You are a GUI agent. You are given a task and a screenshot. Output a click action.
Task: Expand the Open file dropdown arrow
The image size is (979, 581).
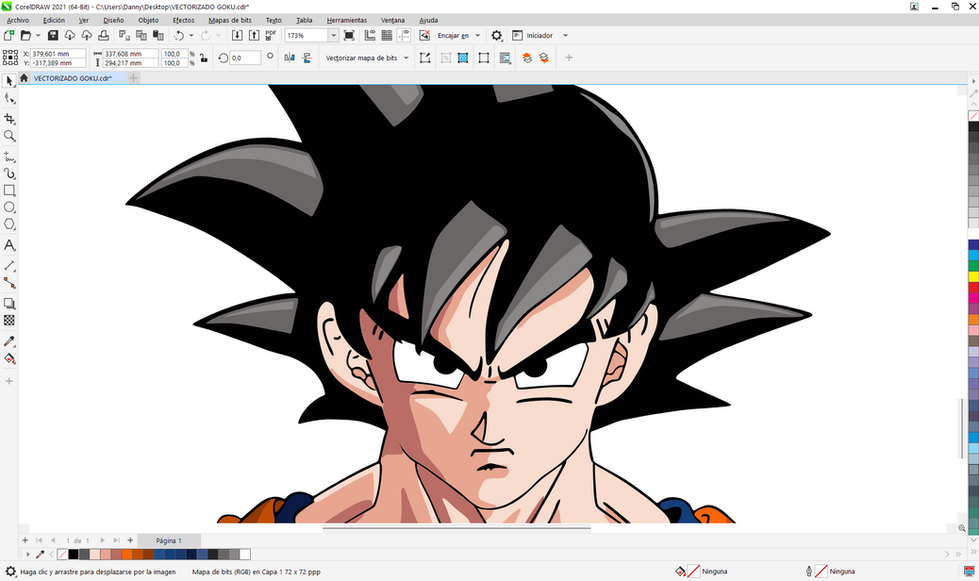38,36
